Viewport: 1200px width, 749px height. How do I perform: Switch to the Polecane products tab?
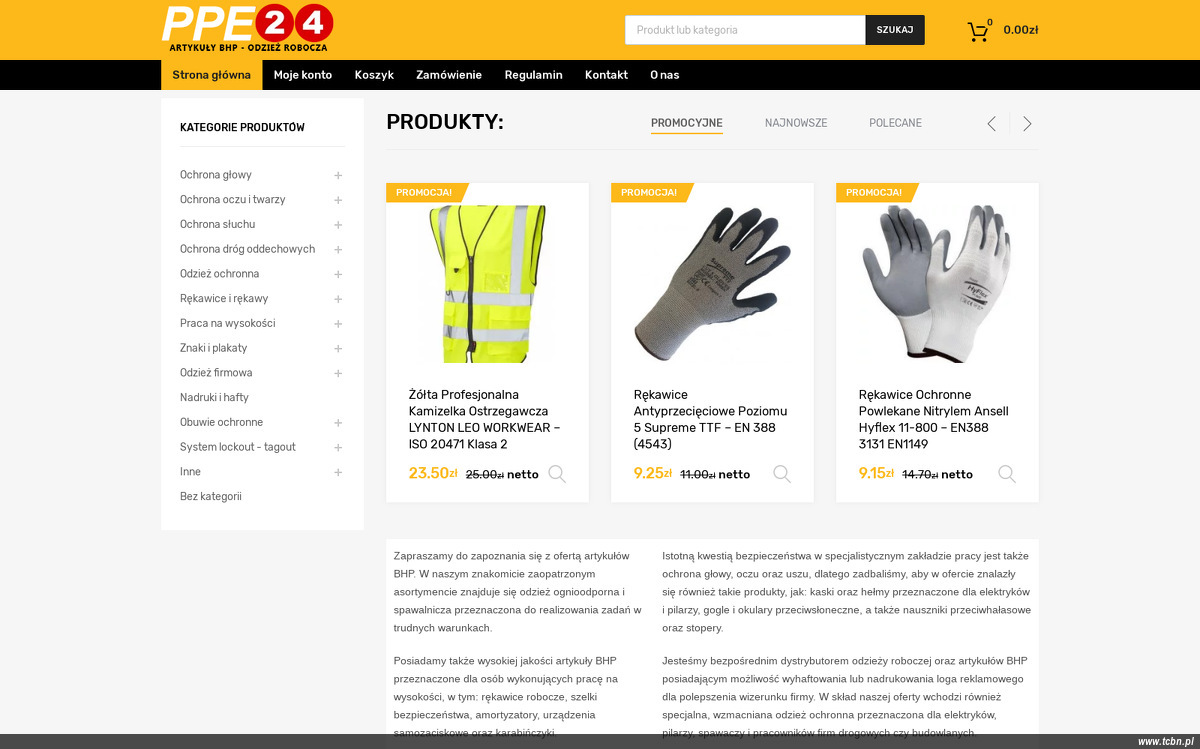pyautogui.click(x=895, y=123)
